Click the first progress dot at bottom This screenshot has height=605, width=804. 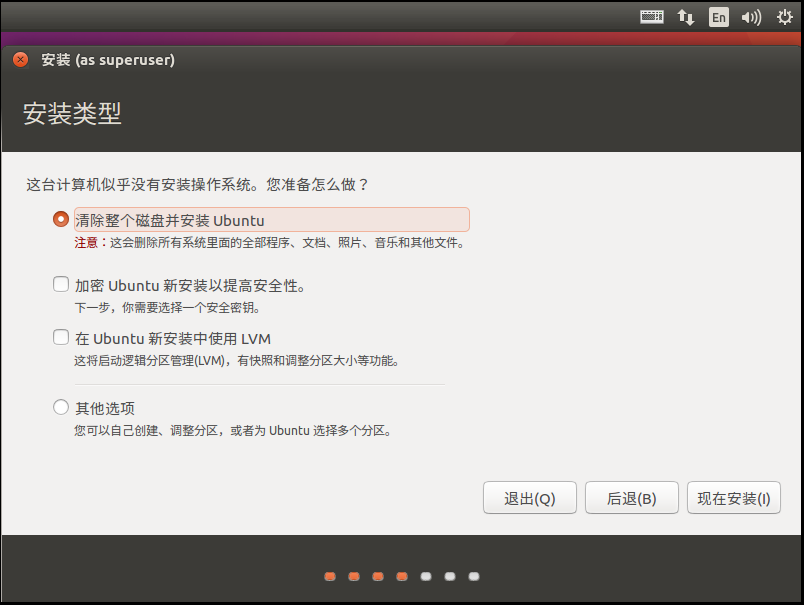[330, 576]
